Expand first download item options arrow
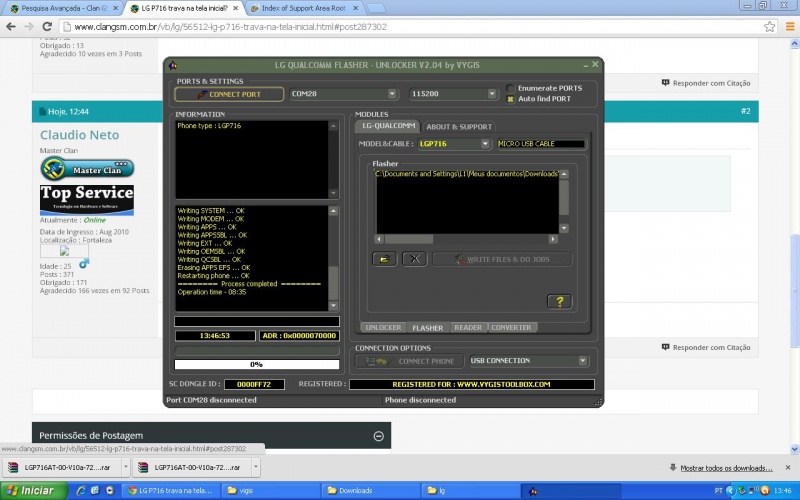Viewport: 800px width, 500px height. pyautogui.click(x=126, y=467)
